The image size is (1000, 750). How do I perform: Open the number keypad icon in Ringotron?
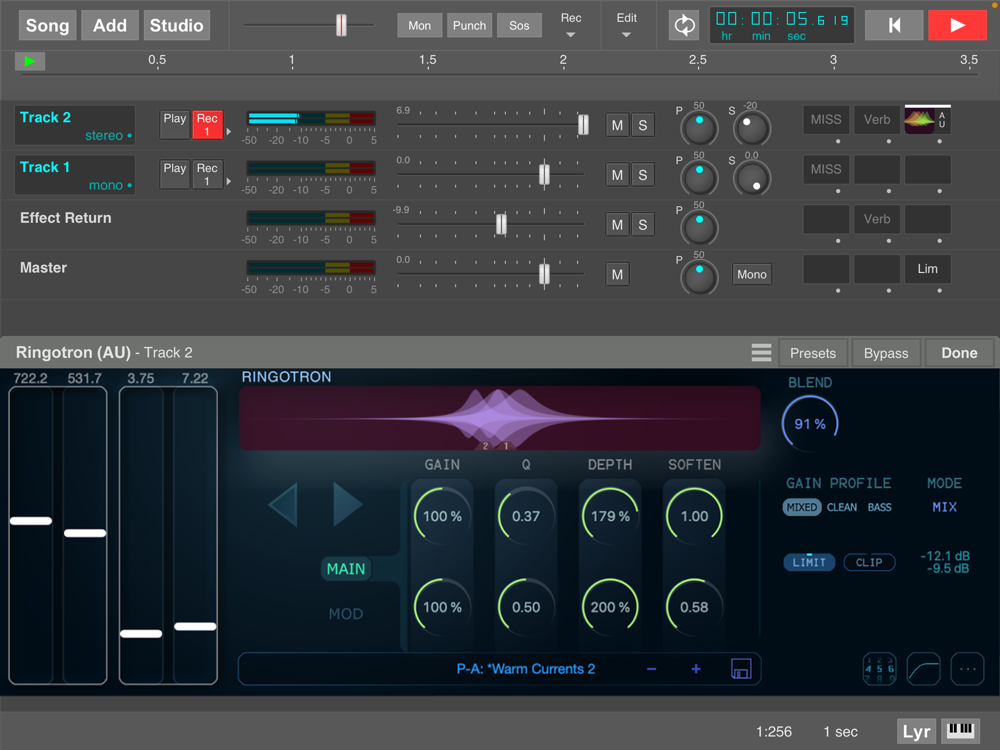879,669
